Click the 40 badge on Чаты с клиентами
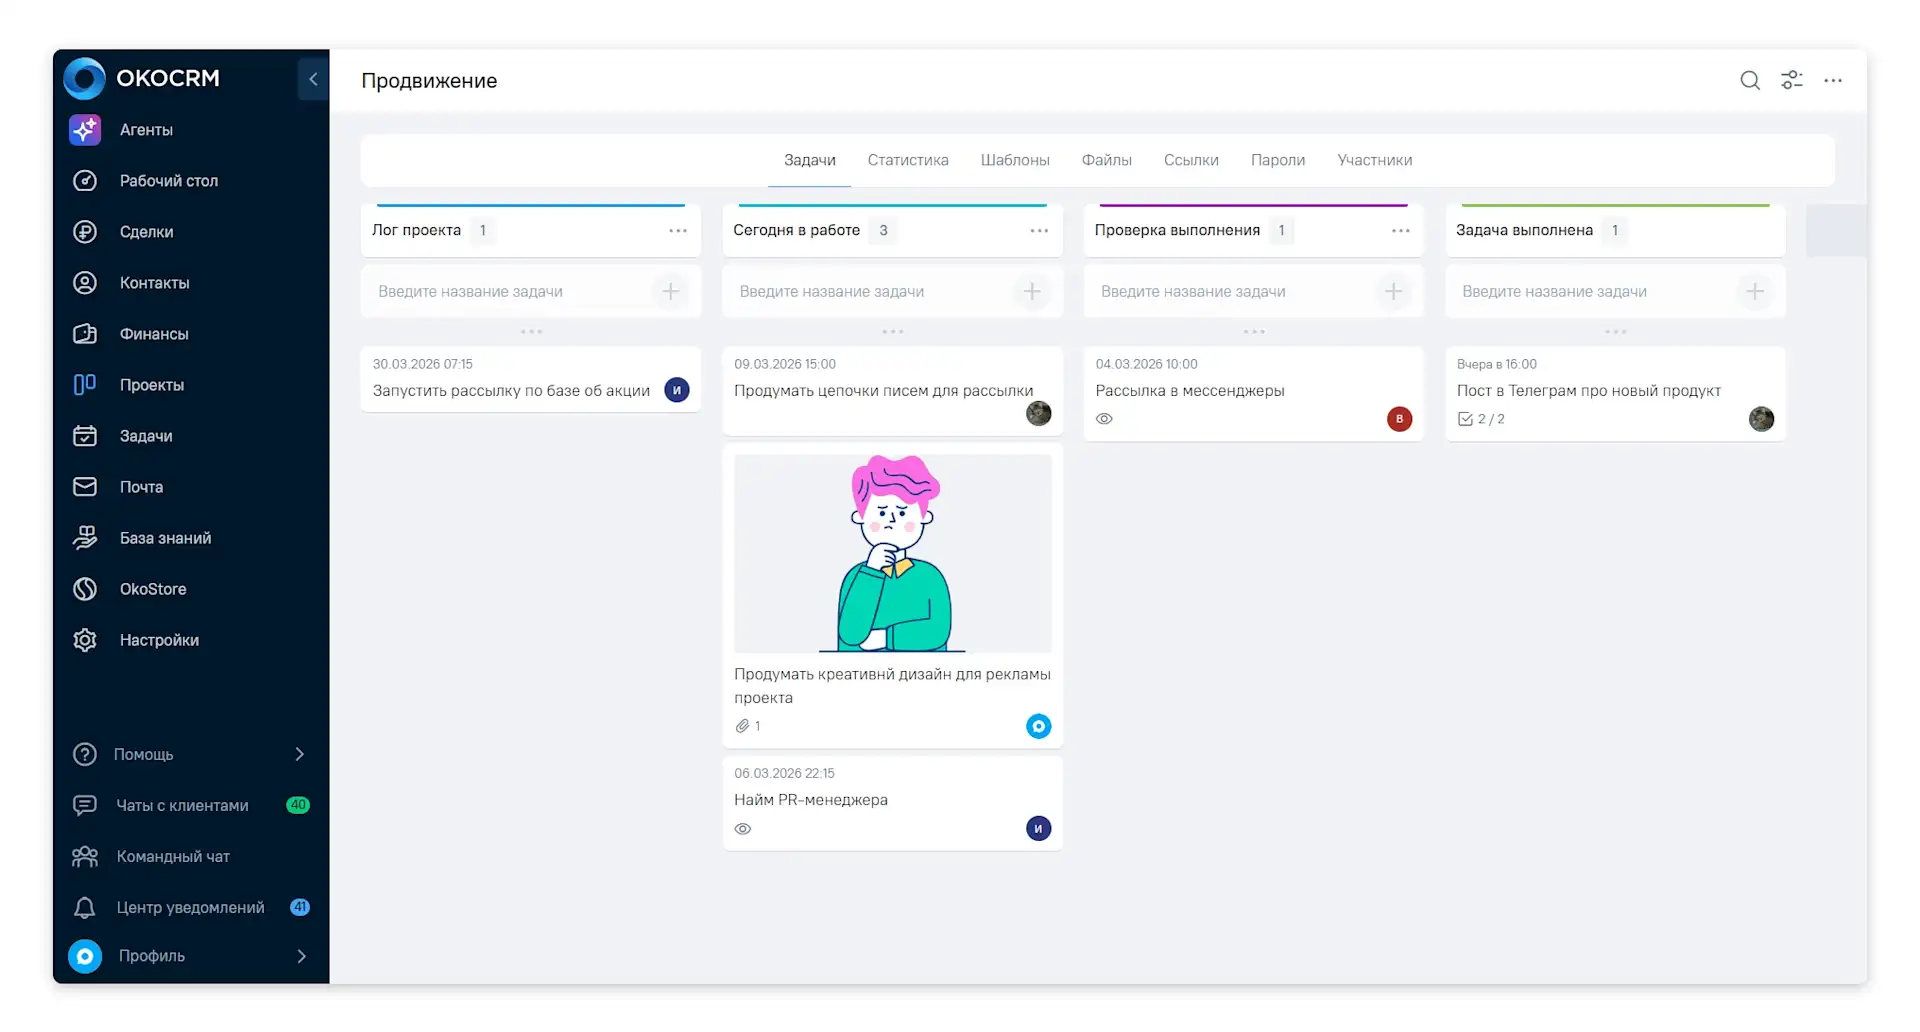The image size is (1920, 1032). 298,806
